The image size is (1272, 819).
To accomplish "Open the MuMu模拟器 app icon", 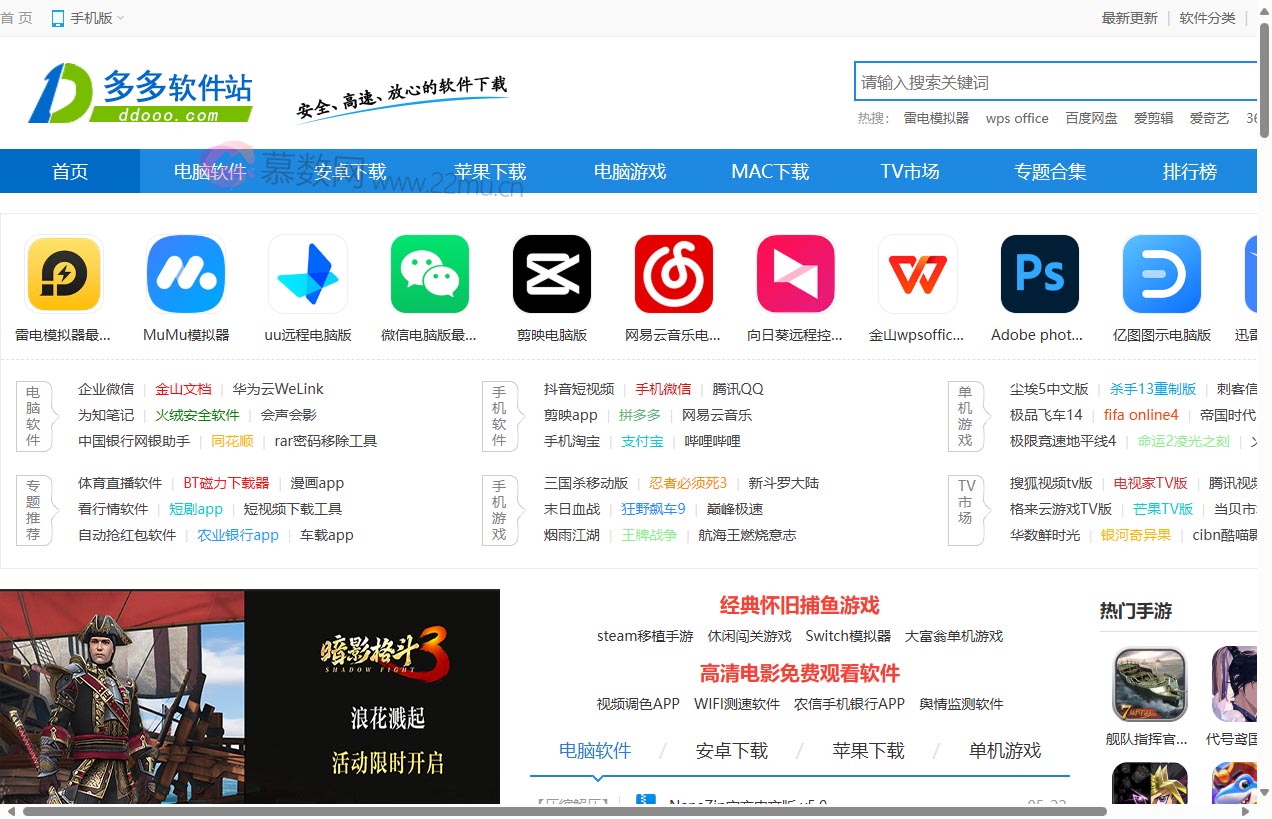I will coord(185,273).
